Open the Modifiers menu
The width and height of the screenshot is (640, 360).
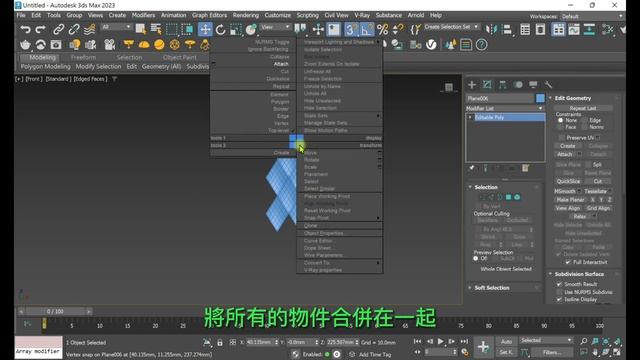(143, 15)
